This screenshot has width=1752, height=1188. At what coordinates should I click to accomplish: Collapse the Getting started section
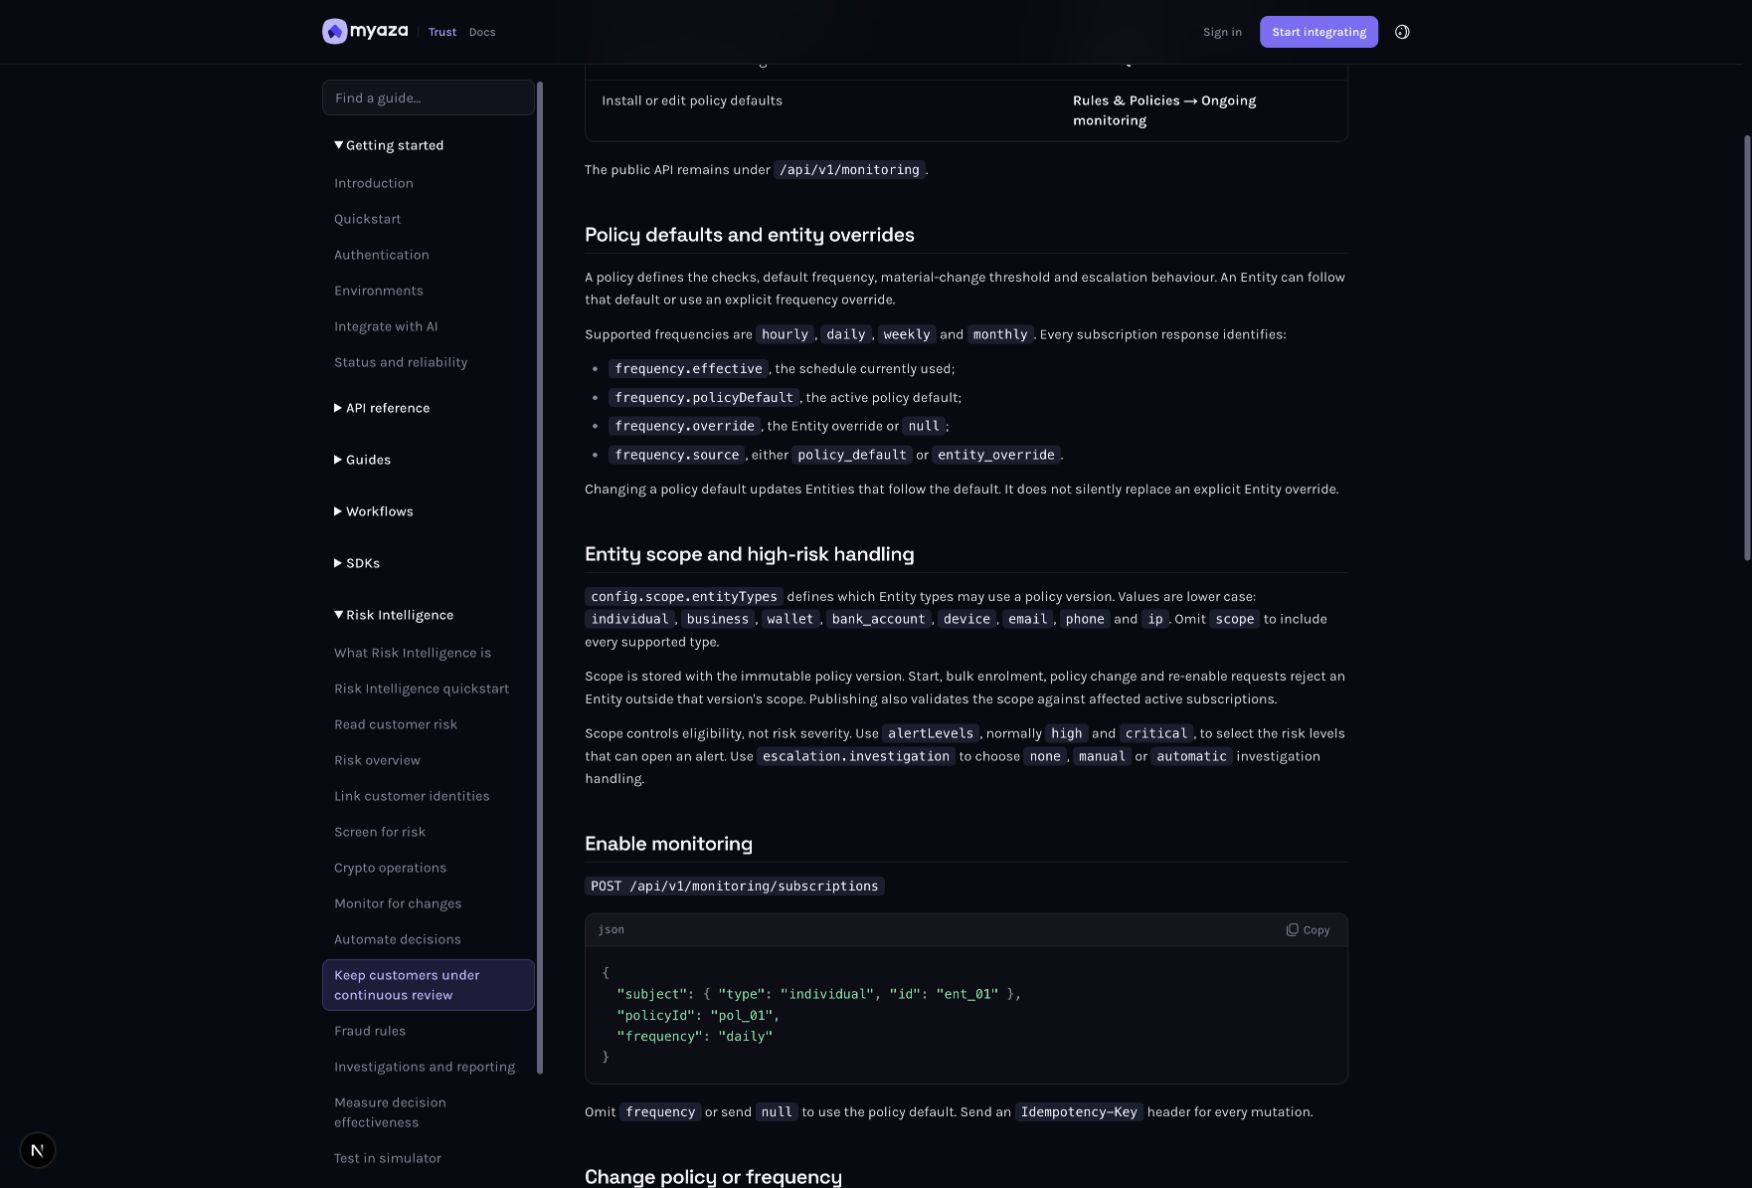[338, 145]
